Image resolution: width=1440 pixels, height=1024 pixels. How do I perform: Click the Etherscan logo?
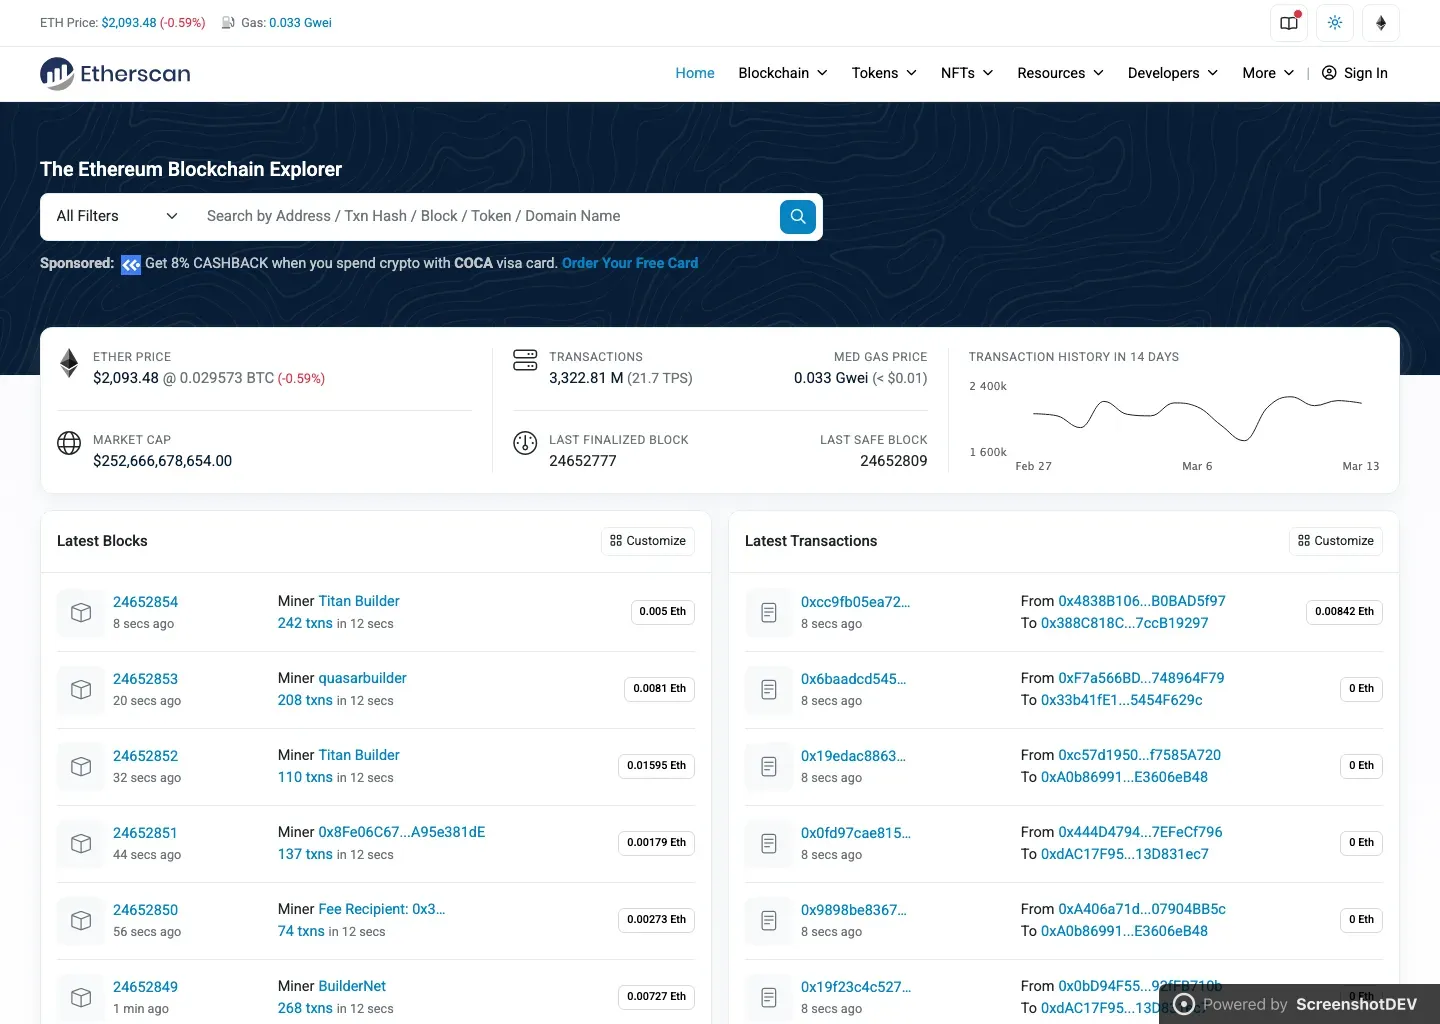click(x=115, y=73)
